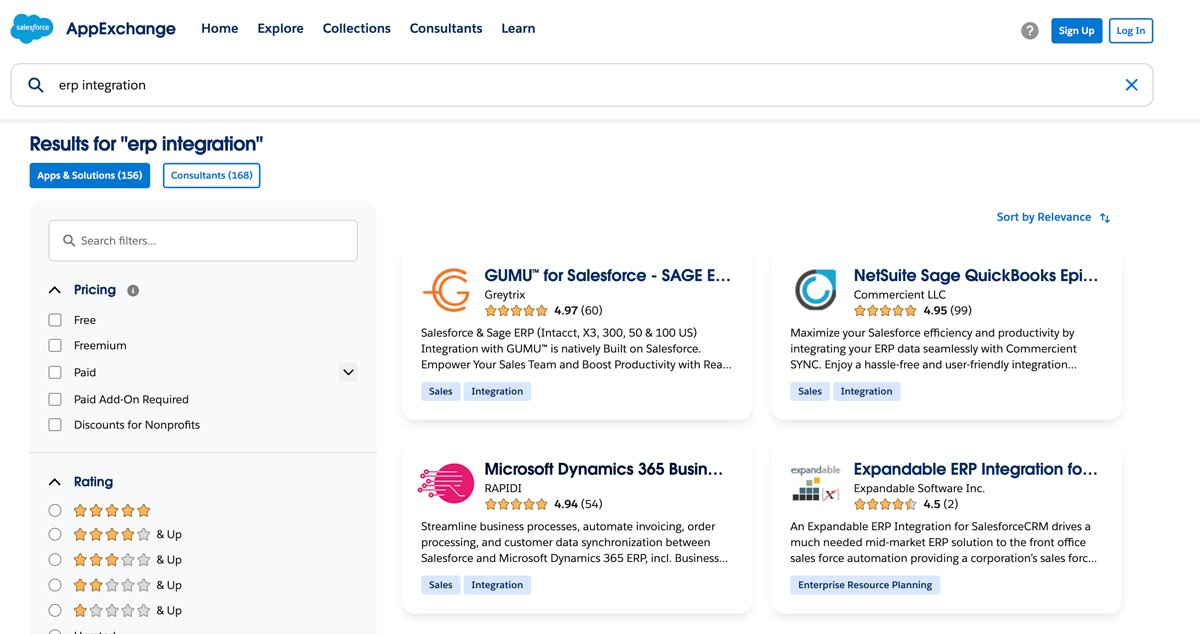Click the Salesforce cloud logo

click(x=32, y=29)
